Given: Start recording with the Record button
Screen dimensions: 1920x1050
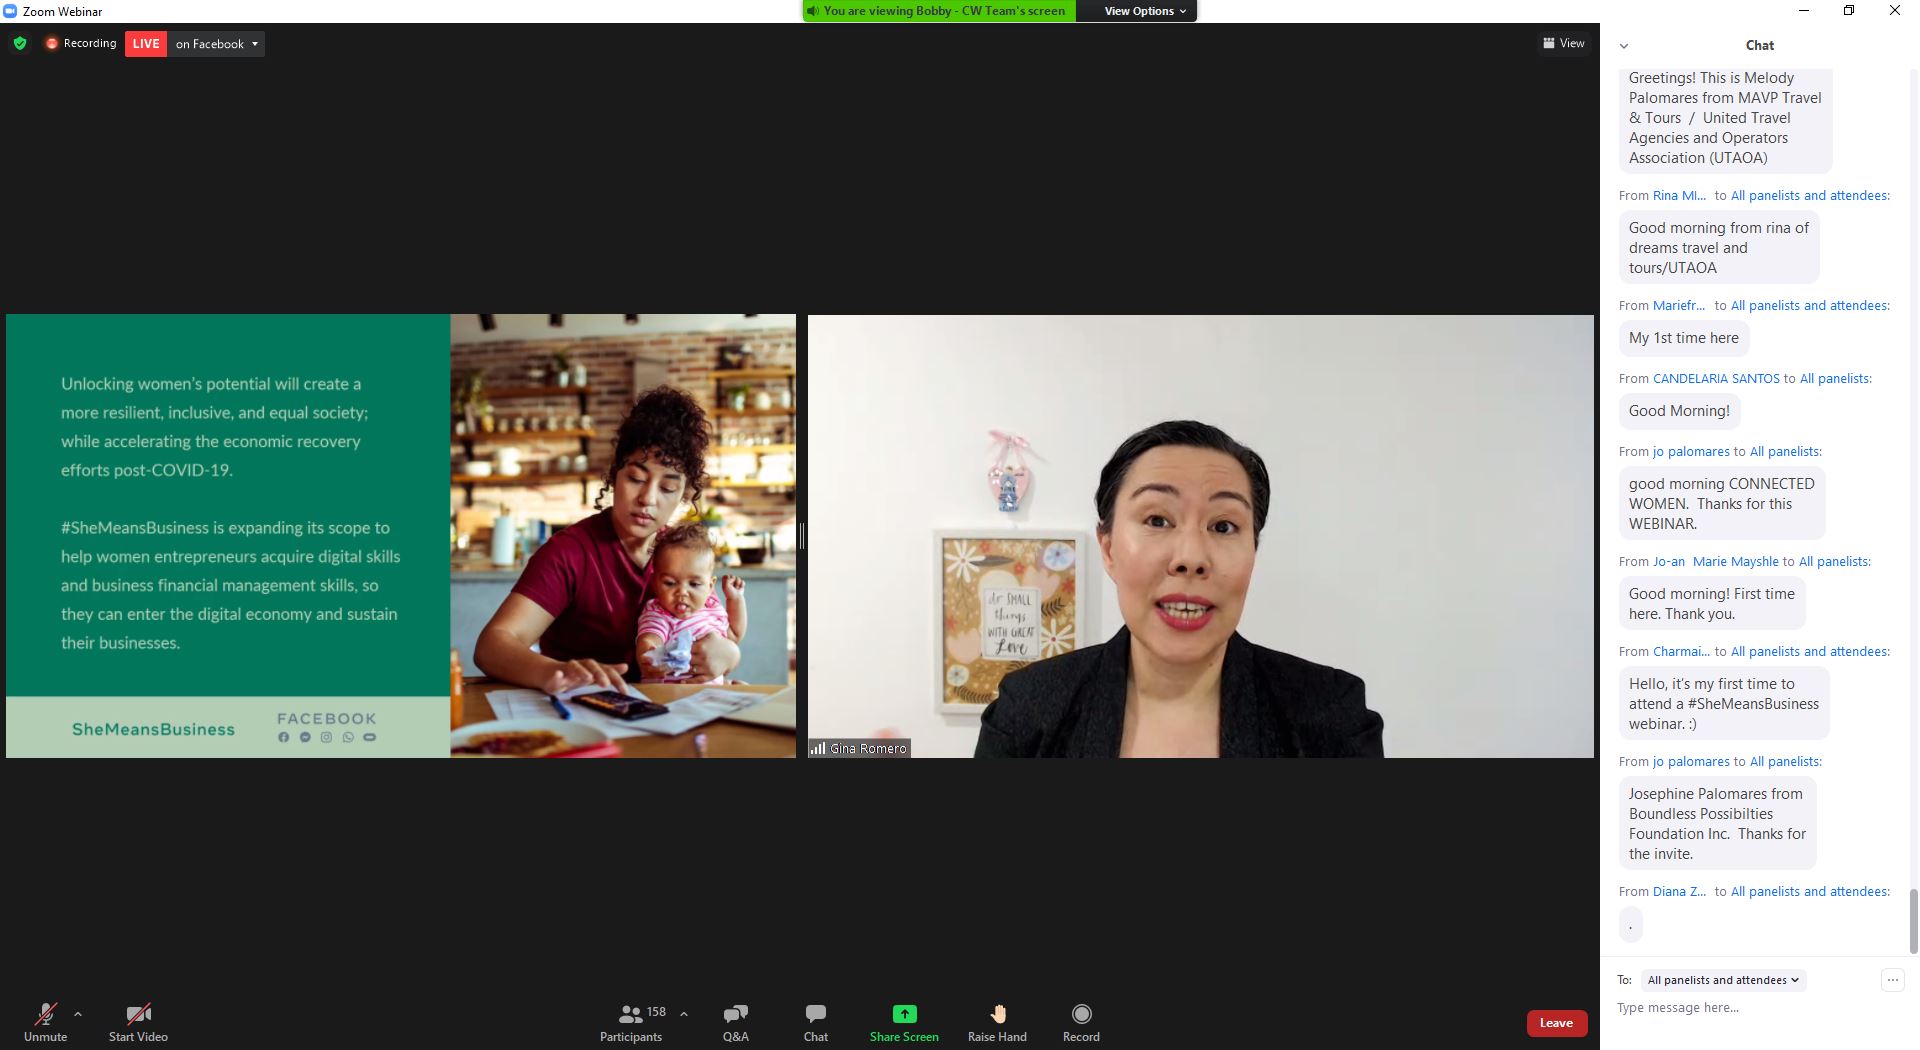Looking at the screenshot, I should (1081, 1023).
